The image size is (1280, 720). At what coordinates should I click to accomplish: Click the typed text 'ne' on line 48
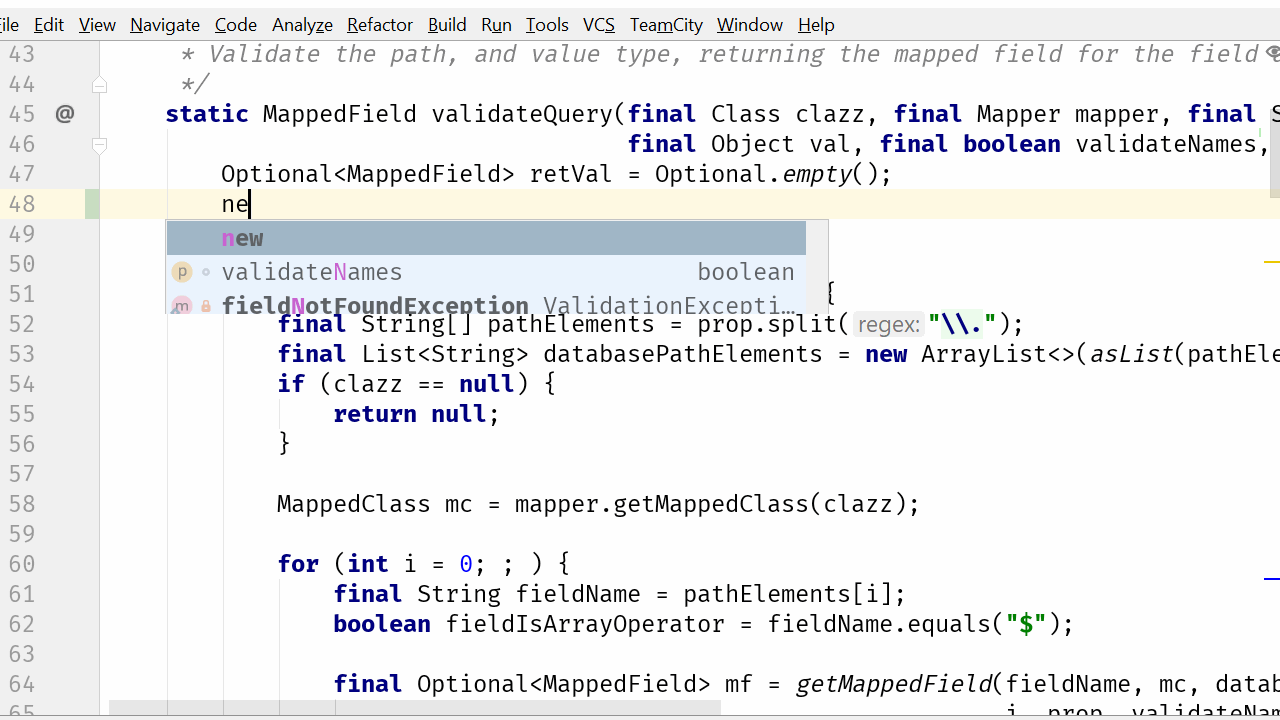(235, 204)
